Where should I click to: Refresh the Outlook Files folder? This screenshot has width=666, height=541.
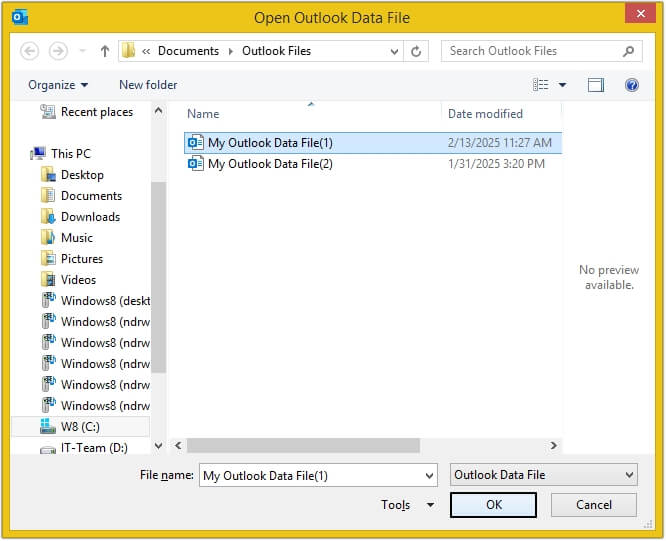point(416,52)
